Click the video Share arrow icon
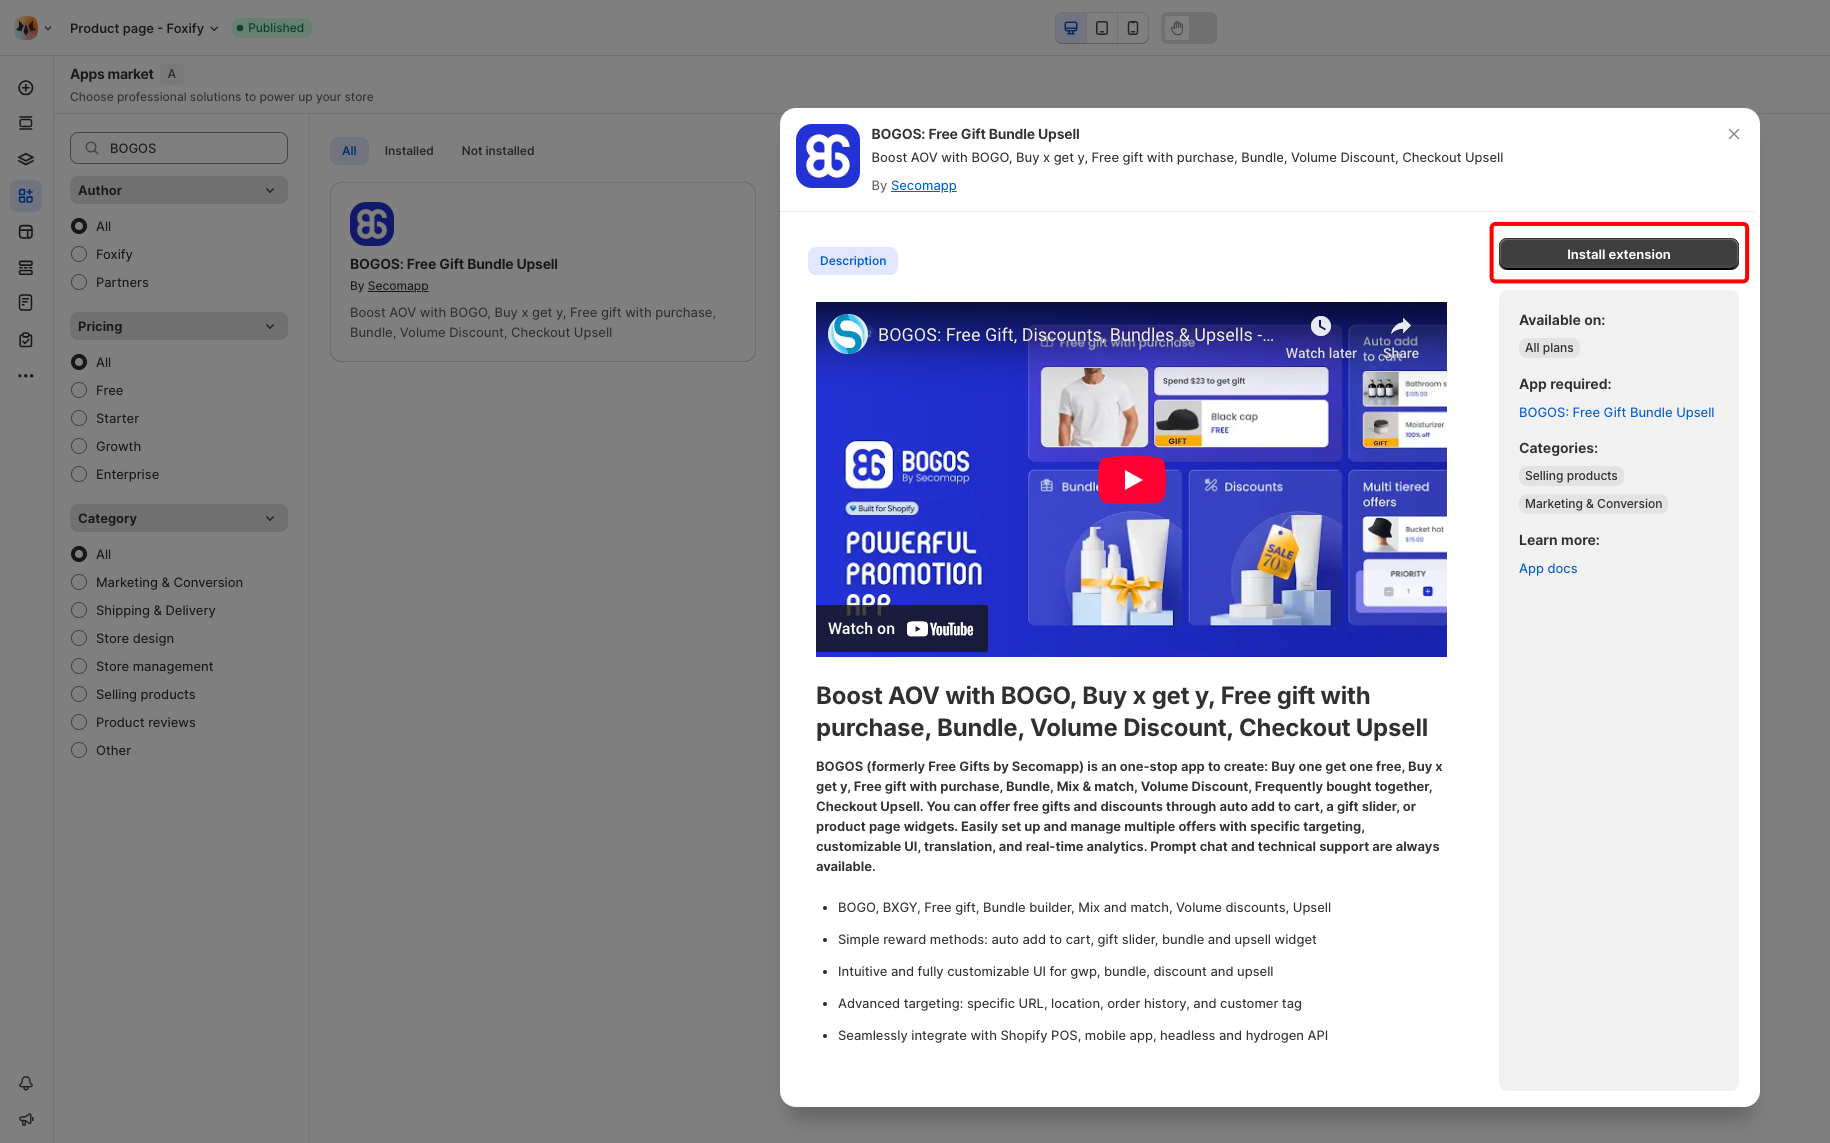This screenshot has width=1830, height=1143. [x=1400, y=326]
